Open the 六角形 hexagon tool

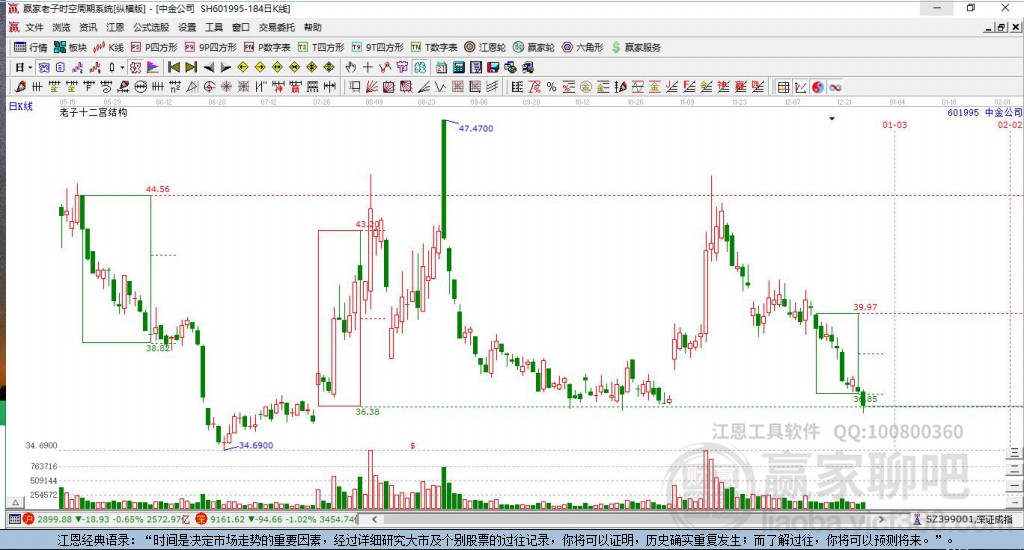(x=583, y=47)
